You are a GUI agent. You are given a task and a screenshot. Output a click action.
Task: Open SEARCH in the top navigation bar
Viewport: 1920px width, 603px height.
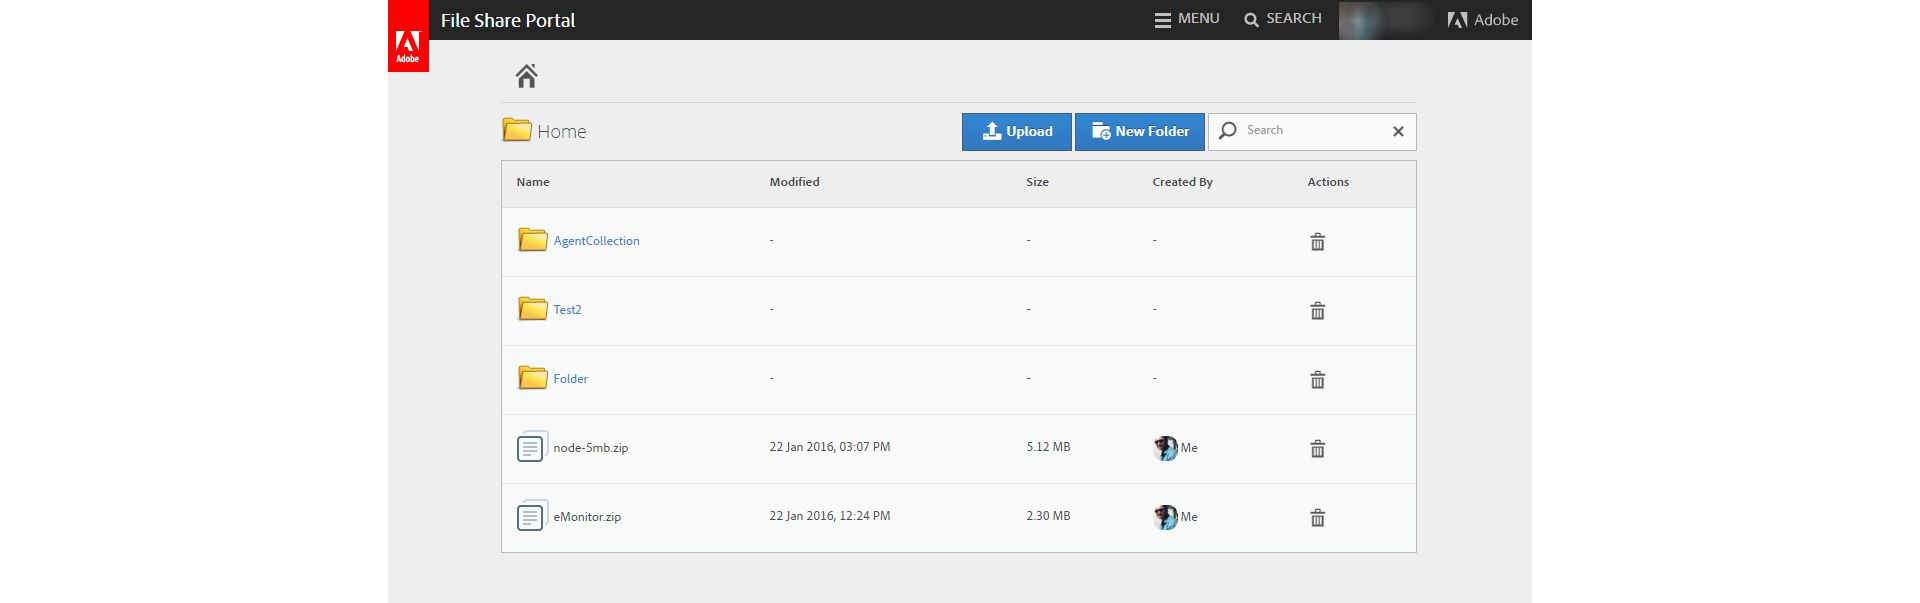coord(1283,19)
